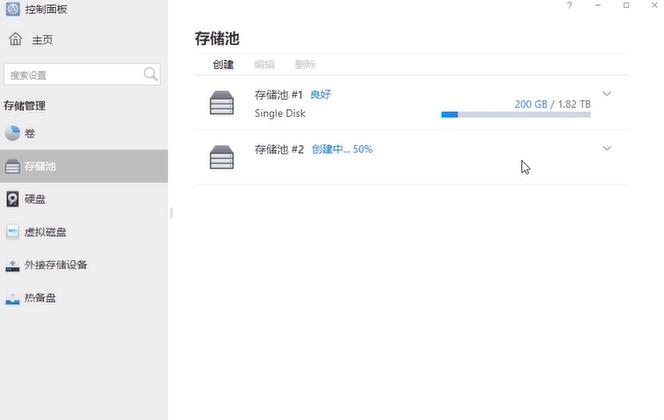Click the Control Panel app icon
The width and height of the screenshot is (664, 420).
(12, 8)
